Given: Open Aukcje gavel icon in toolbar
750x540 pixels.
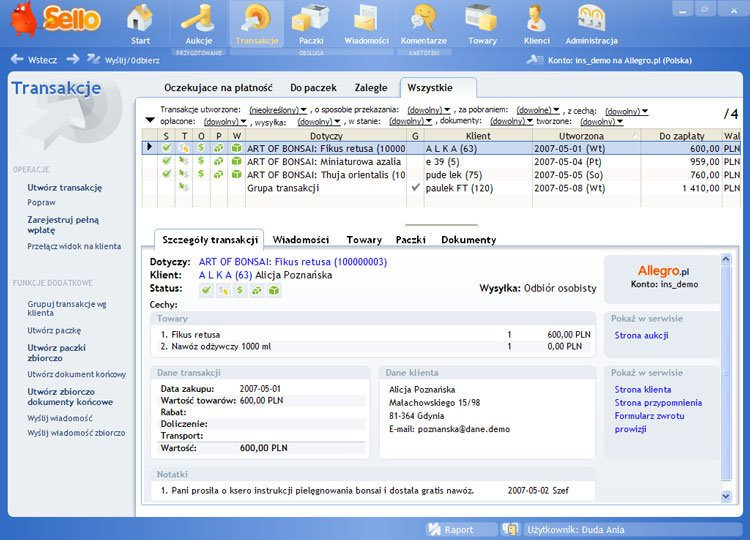Looking at the screenshot, I should [x=198, y=20].
